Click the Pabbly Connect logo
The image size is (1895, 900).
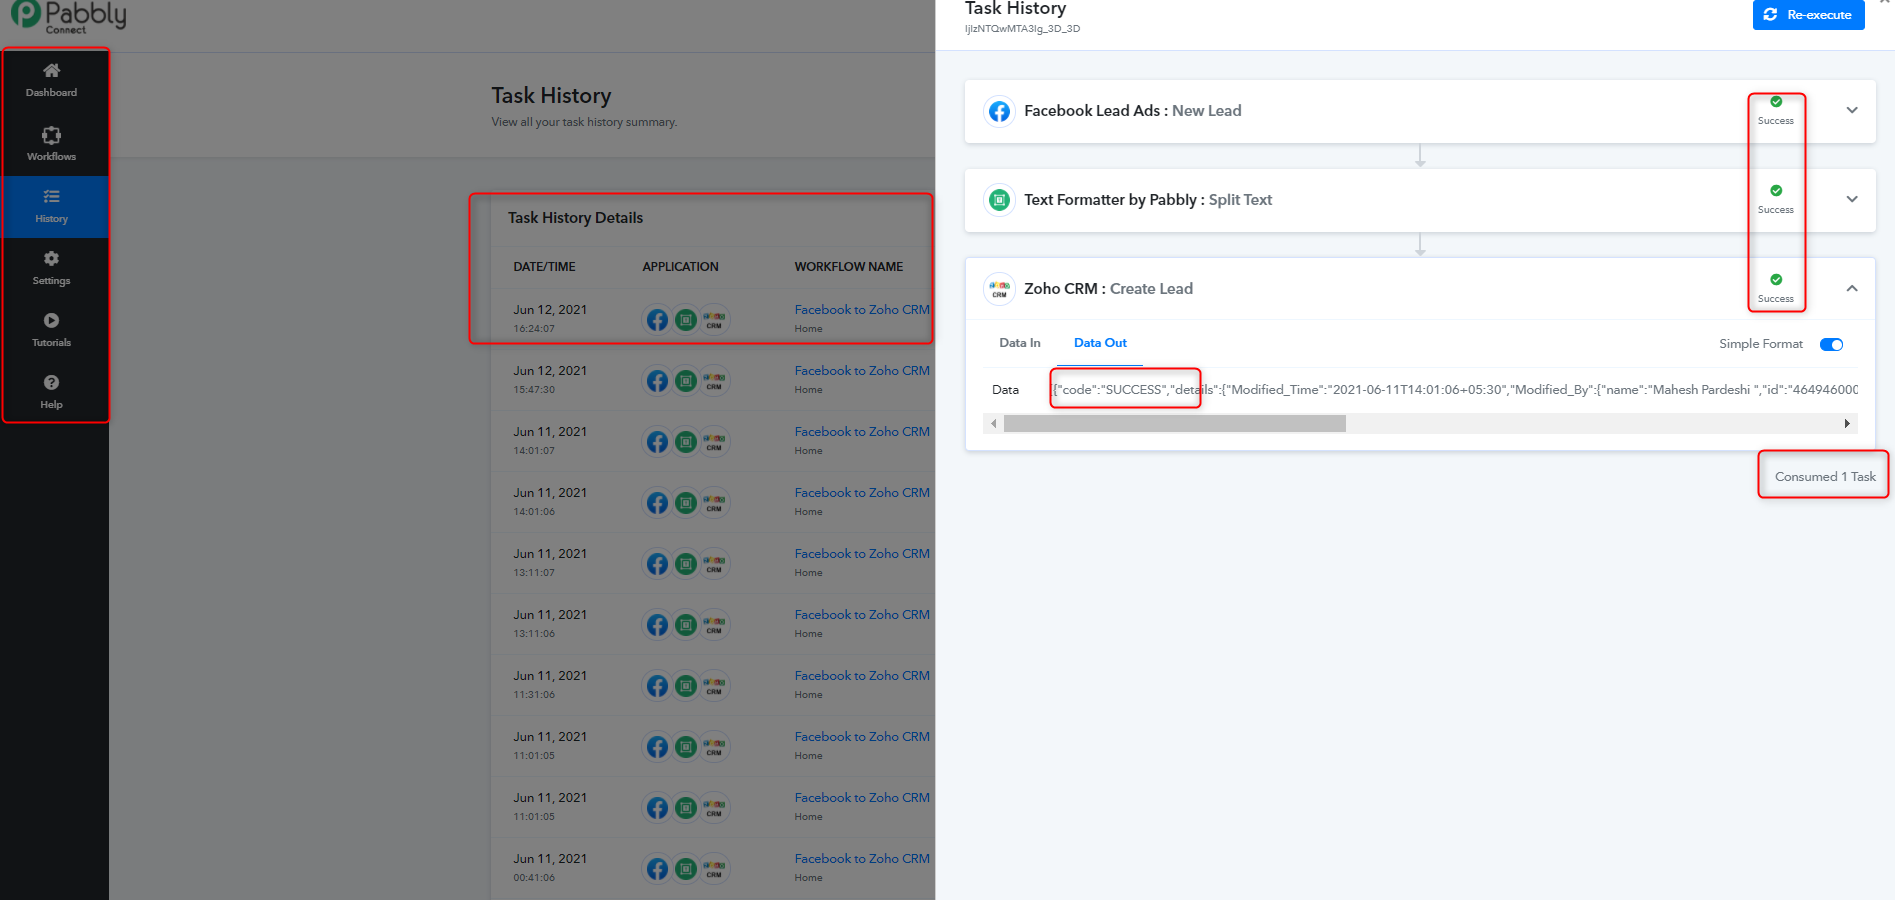(x=68, y=17)
